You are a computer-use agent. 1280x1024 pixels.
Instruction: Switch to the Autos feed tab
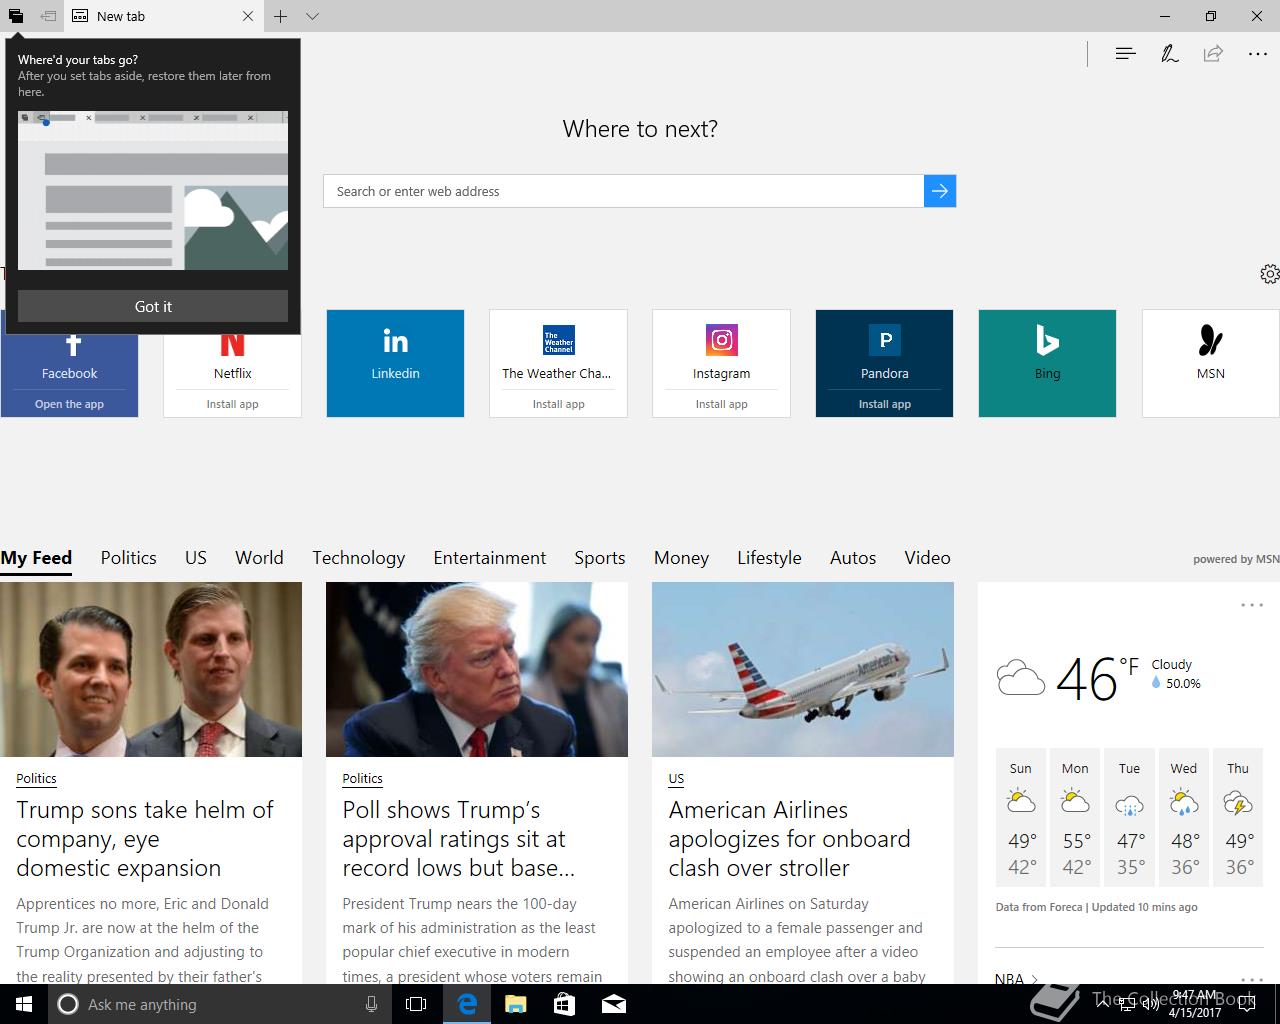click(x=853, y=558)
